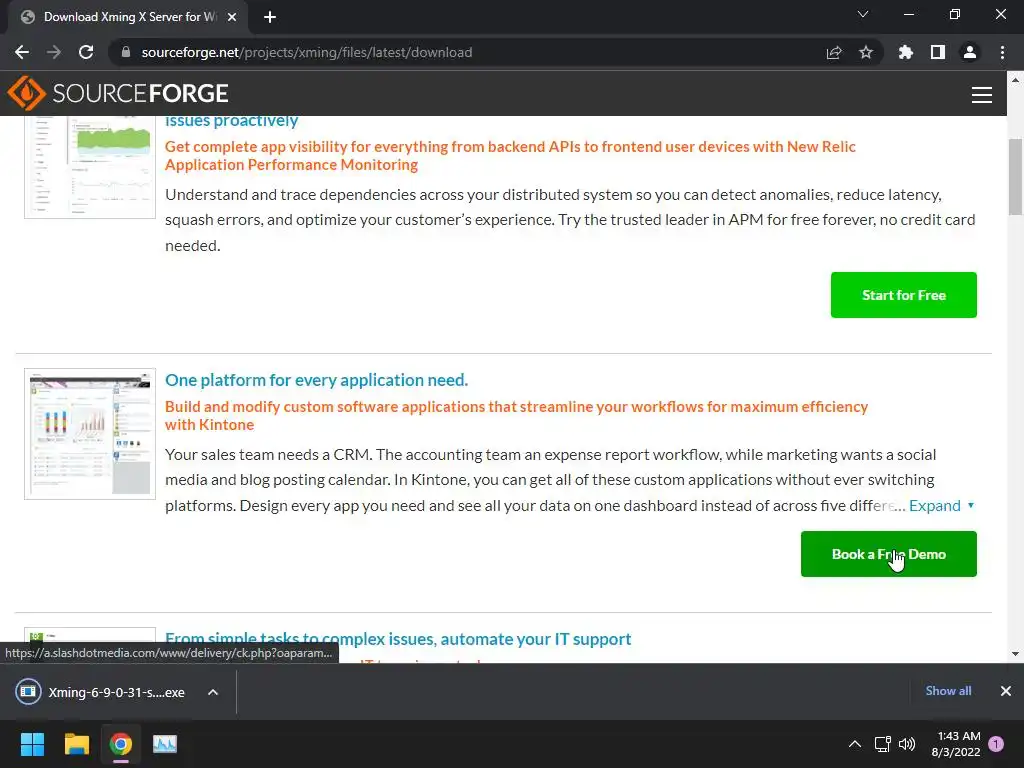Click Show all downloads
The image size is (1024, 768).
pyautogui.click(x=948, y=691)
